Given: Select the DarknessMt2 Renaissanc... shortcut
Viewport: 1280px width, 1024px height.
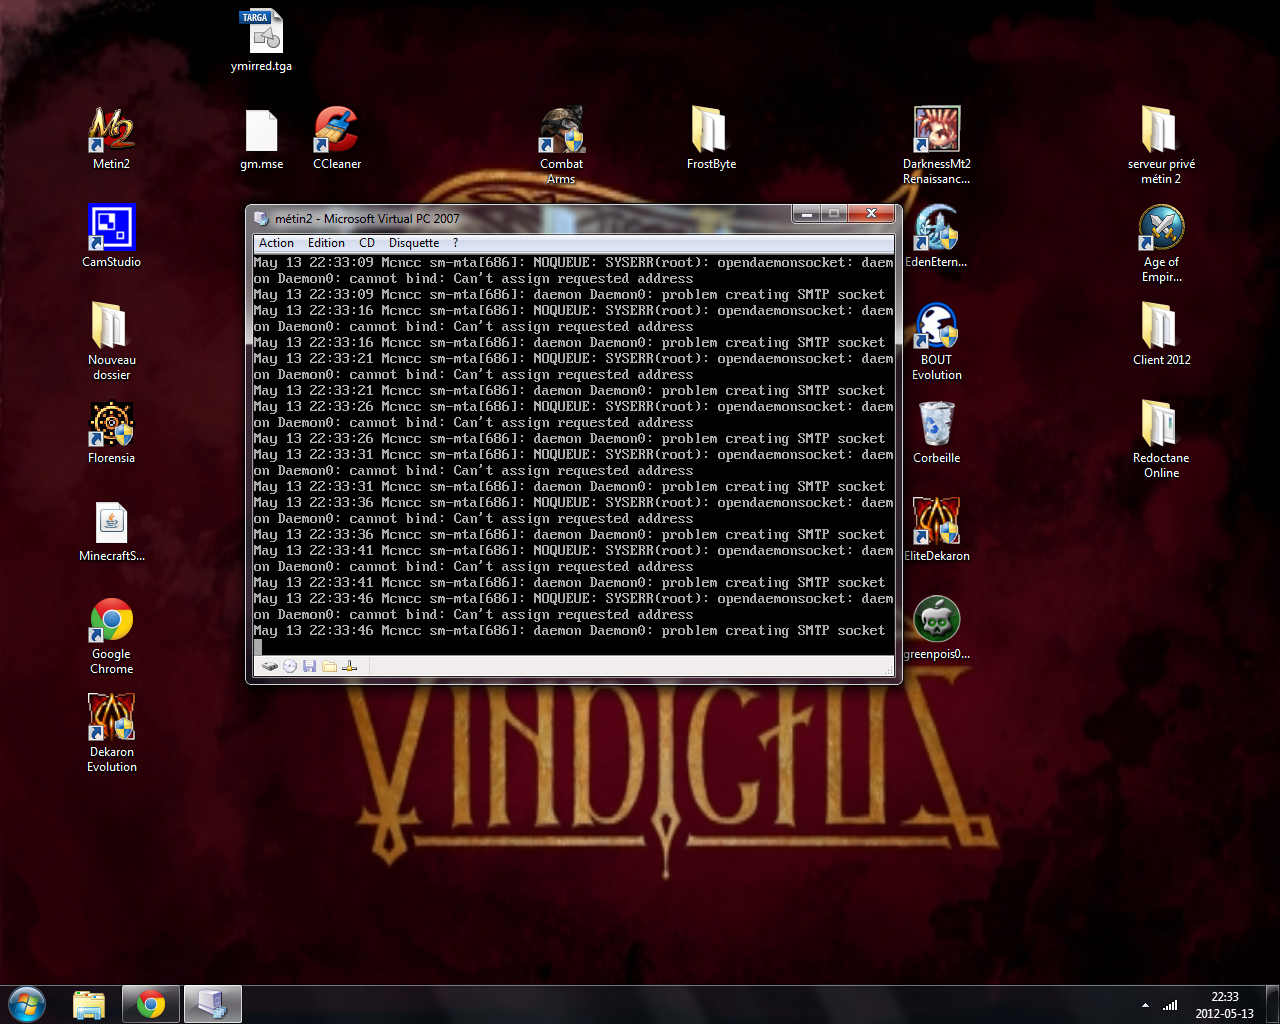Looking at the screenshot, I should tap(937, 146).
